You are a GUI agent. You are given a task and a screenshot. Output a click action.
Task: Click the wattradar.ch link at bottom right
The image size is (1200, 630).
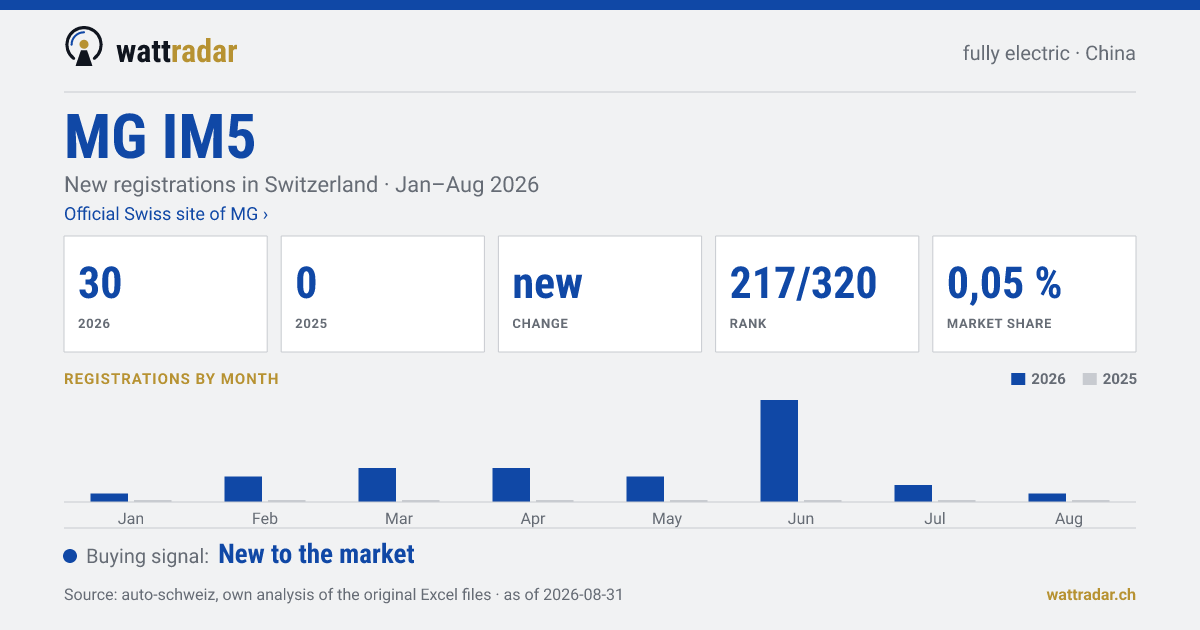pos(1091,594)
